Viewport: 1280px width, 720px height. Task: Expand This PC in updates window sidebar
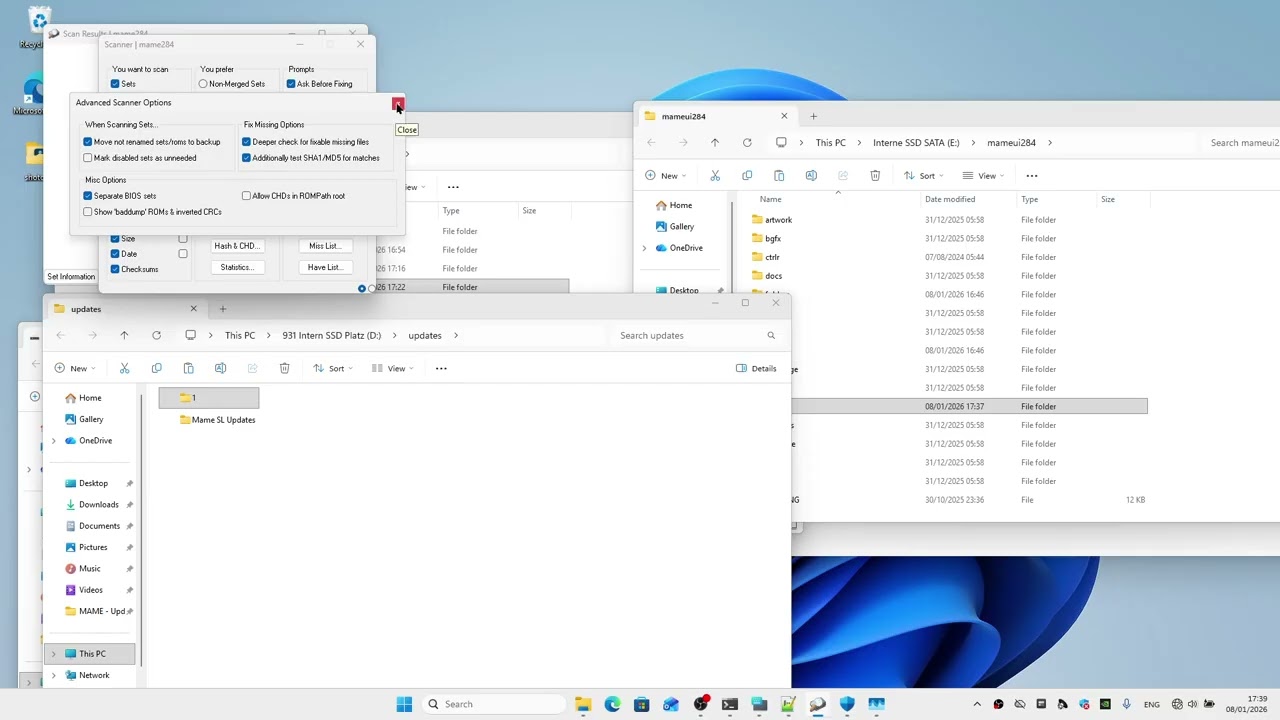[x=54, y=654]
